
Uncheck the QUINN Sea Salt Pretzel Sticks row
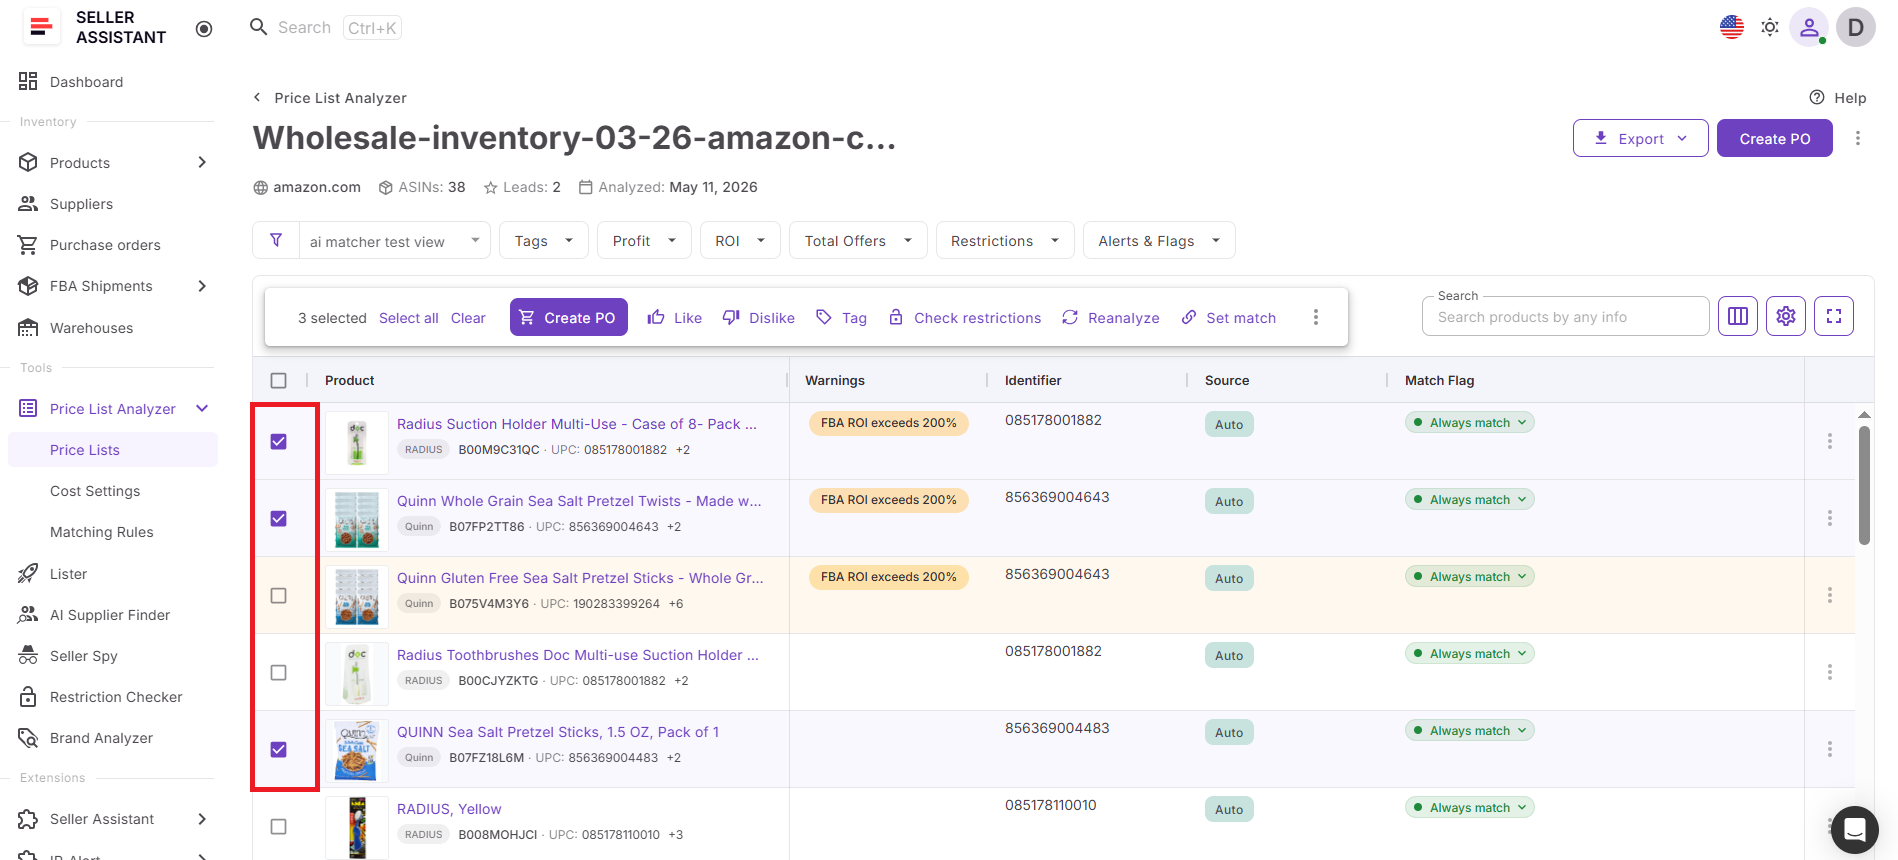[279, 749]
